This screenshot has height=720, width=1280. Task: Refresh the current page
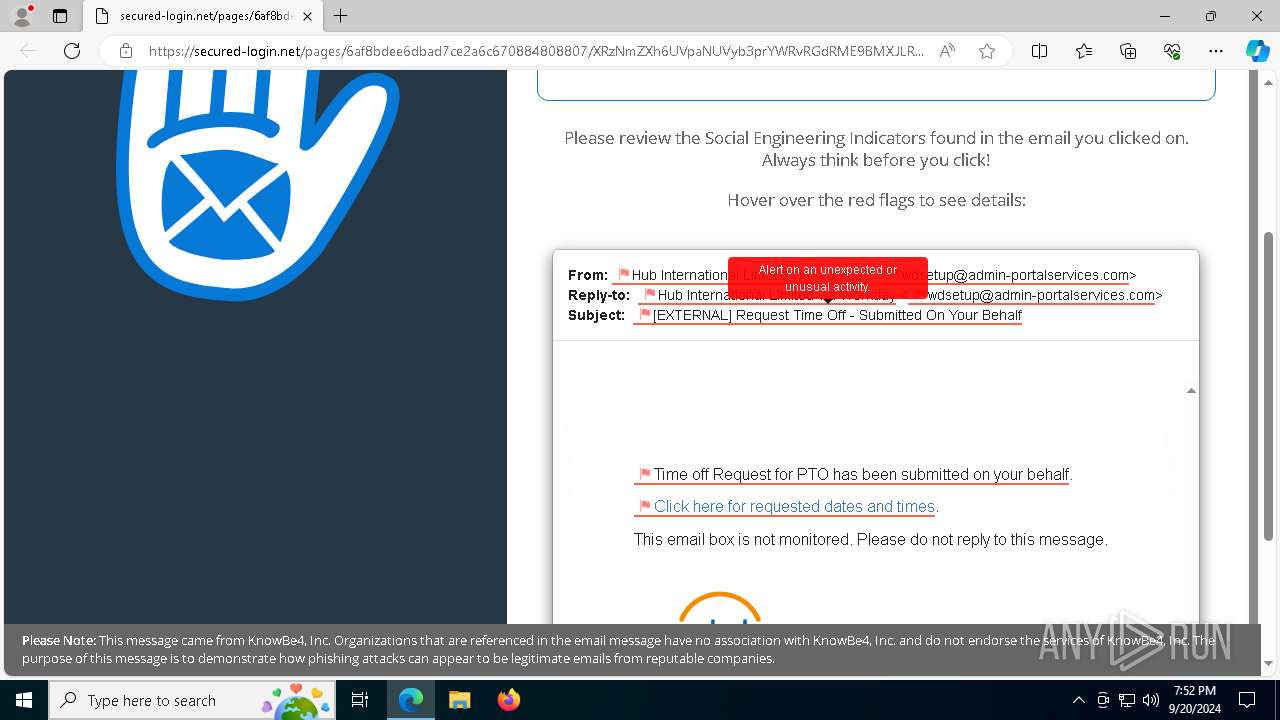[72, 51]
